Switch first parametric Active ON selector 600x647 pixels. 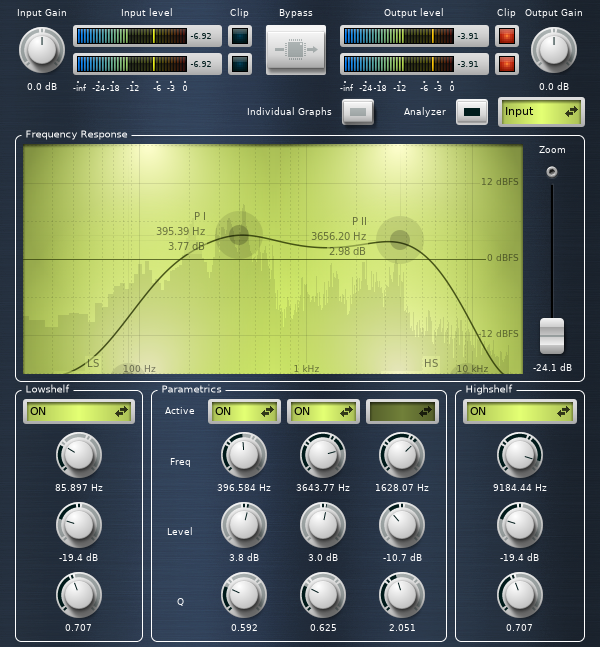[244, 411]
